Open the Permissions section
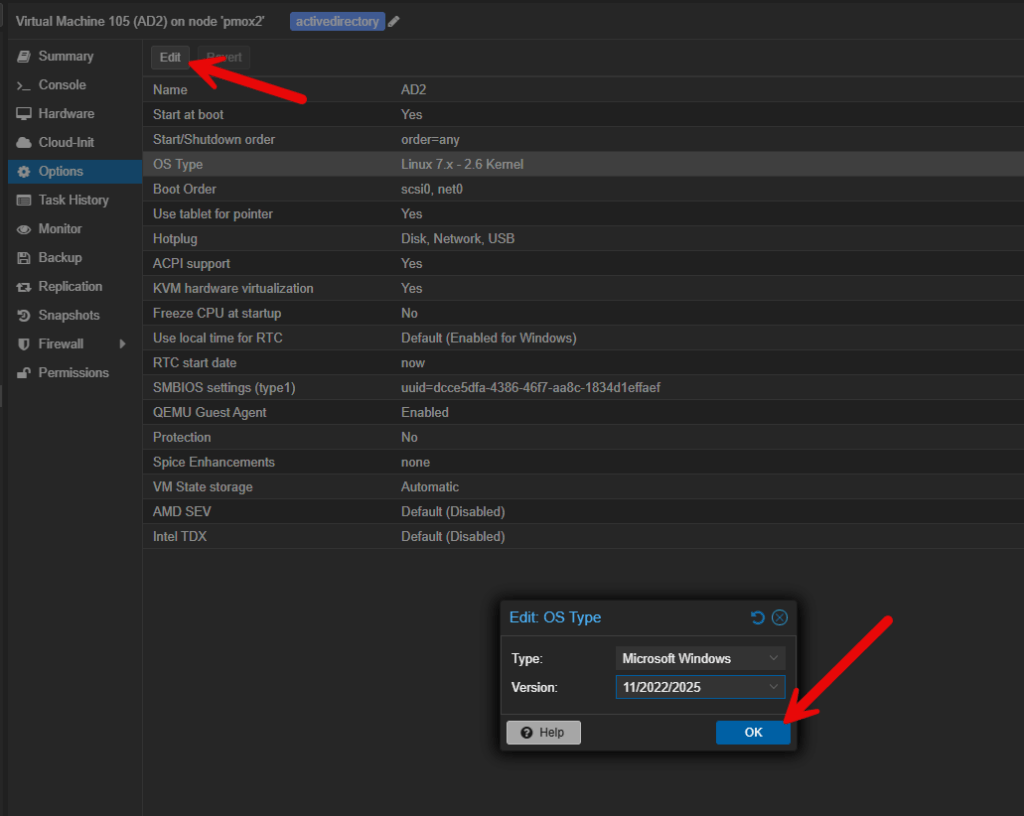Screen dimensions: 1024x816 pyautogui.click(x=73, y=372)
